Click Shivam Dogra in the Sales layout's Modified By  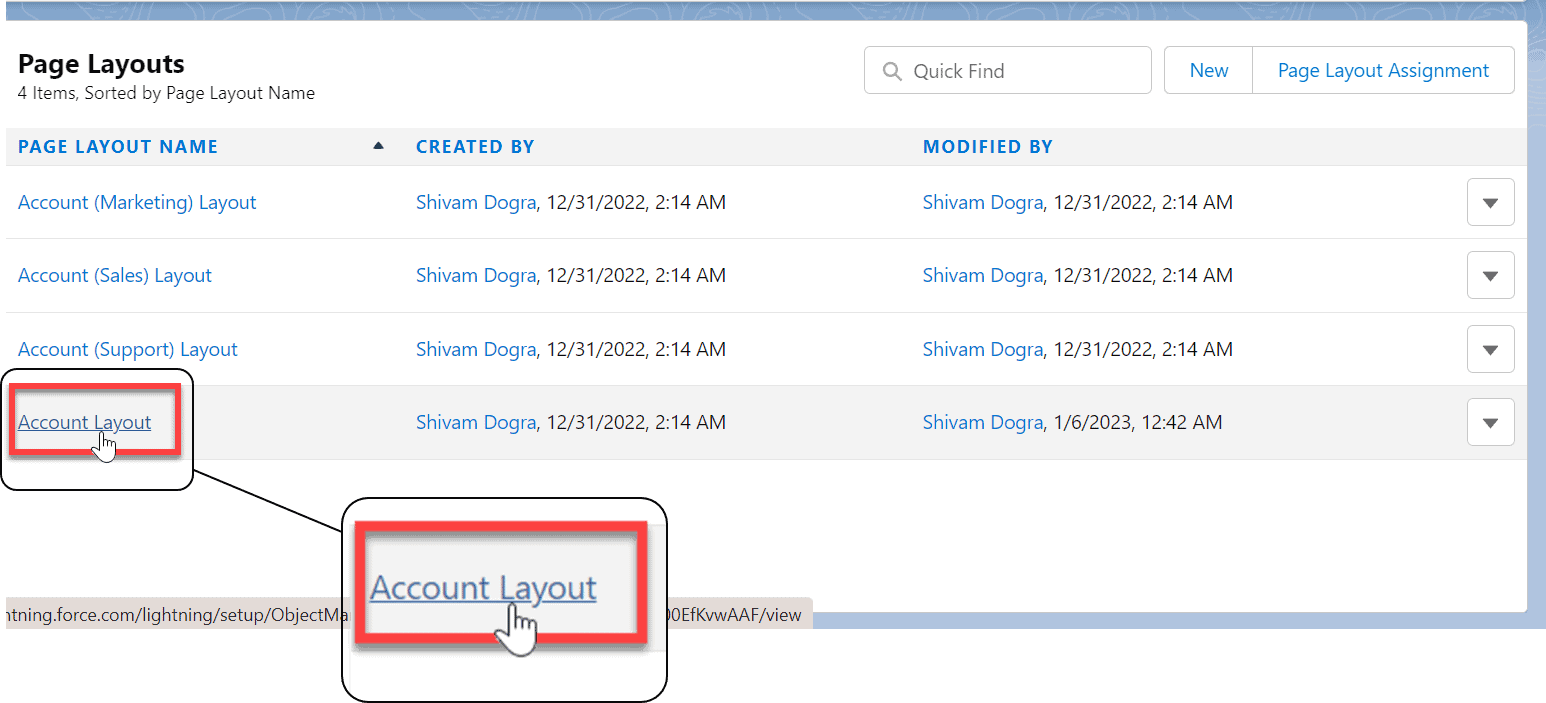pos(983,275)
